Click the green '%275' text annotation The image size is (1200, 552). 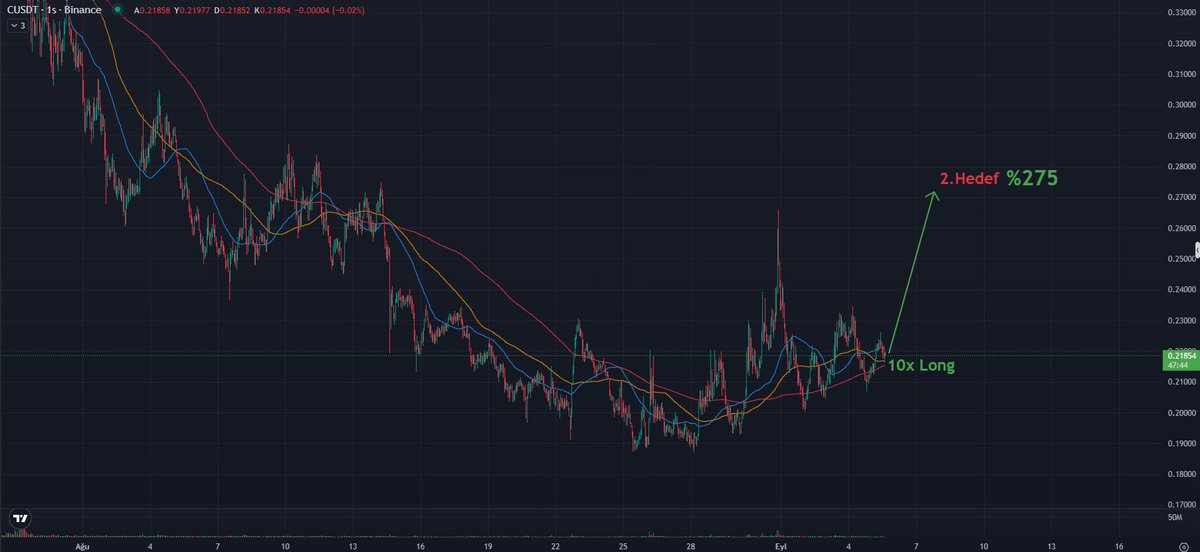1032,179
